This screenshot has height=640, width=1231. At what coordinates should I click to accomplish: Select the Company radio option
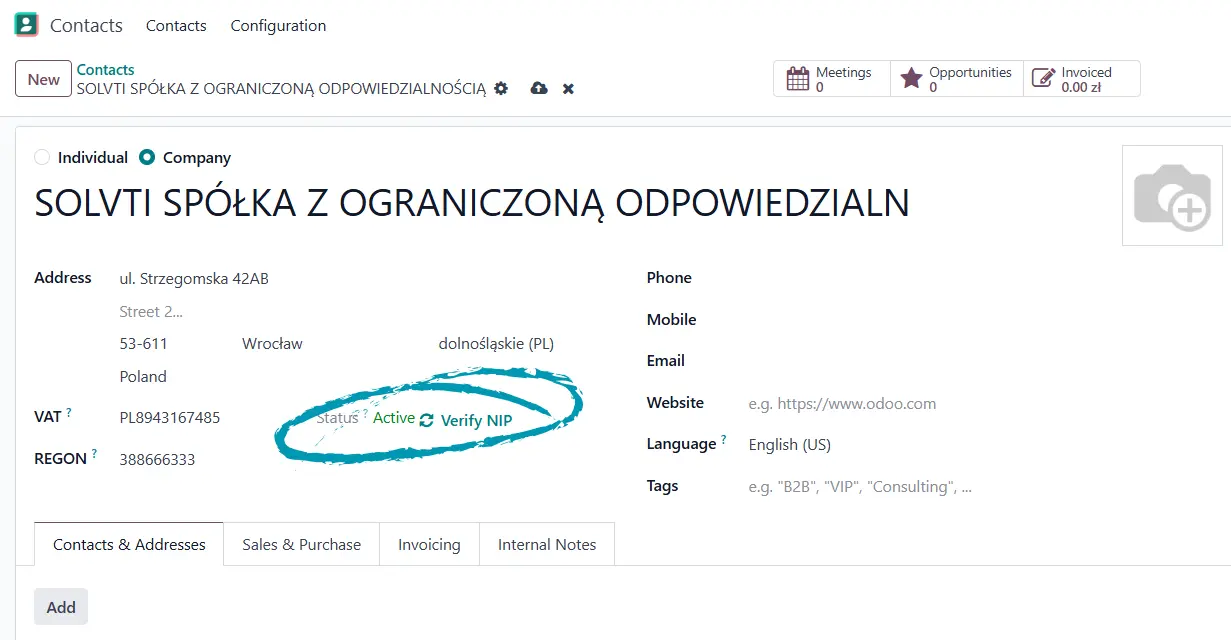147,157
